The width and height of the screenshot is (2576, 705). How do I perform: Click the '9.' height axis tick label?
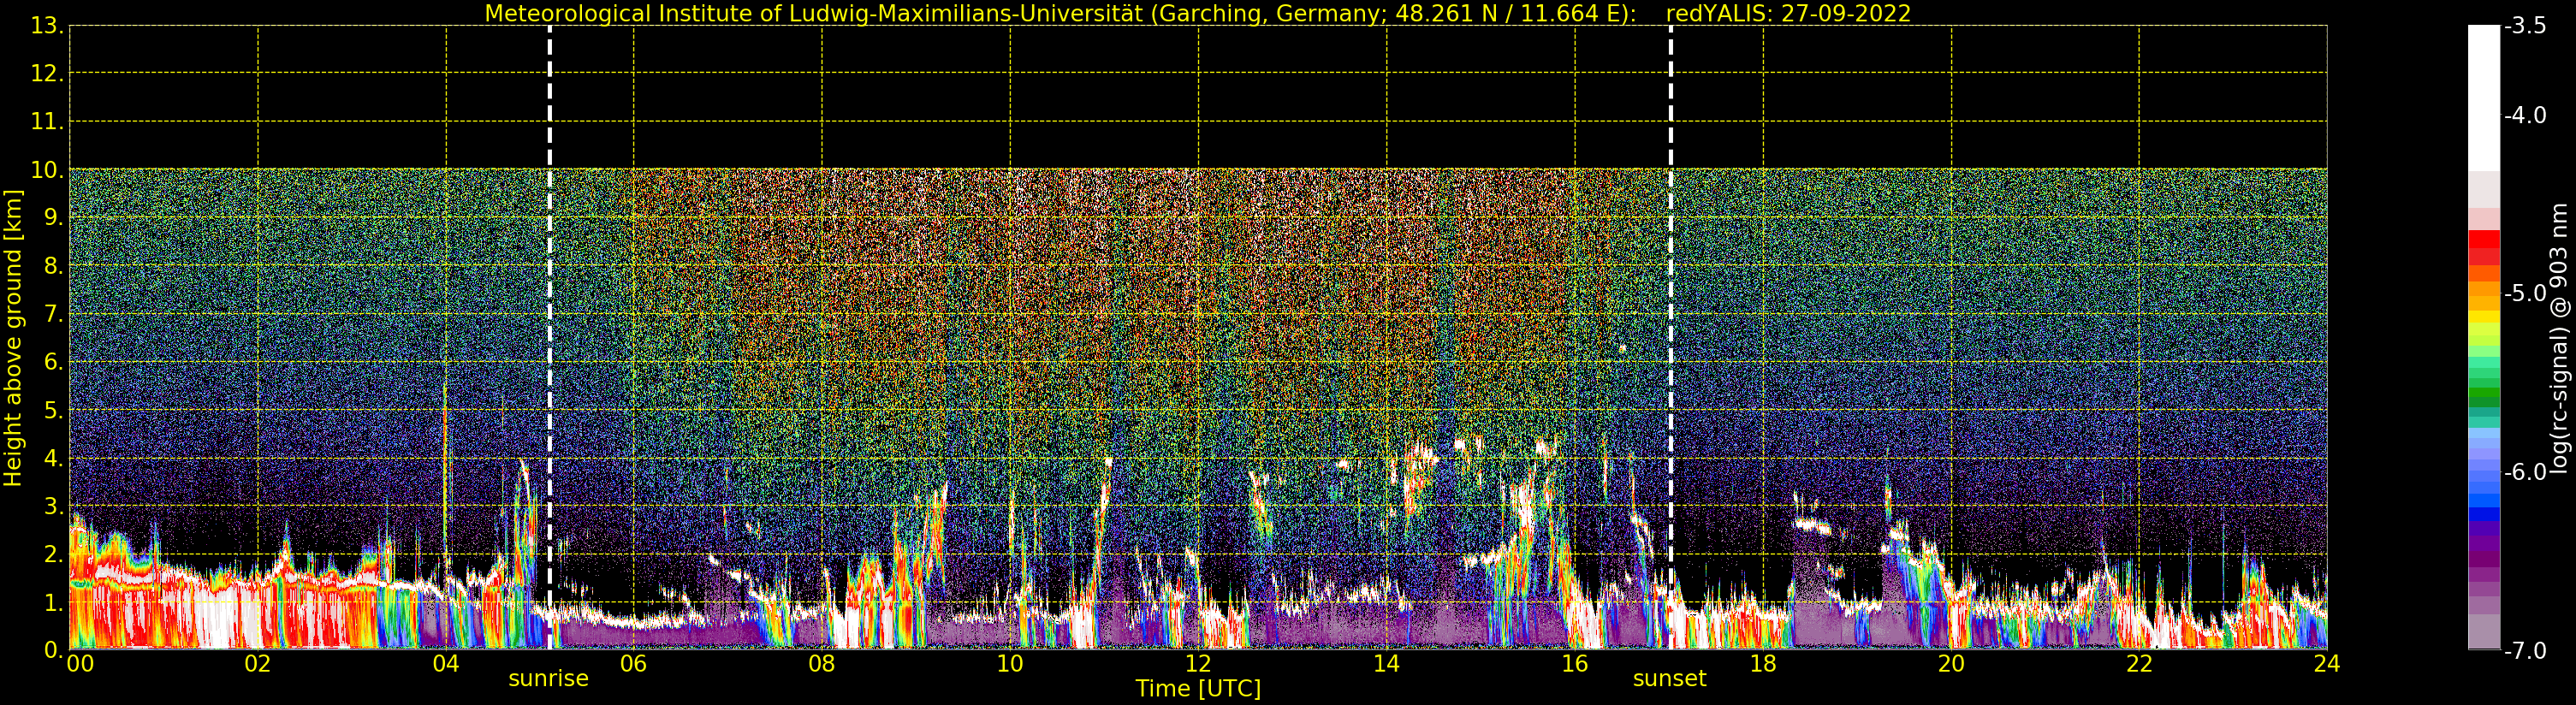click(54, 218)
